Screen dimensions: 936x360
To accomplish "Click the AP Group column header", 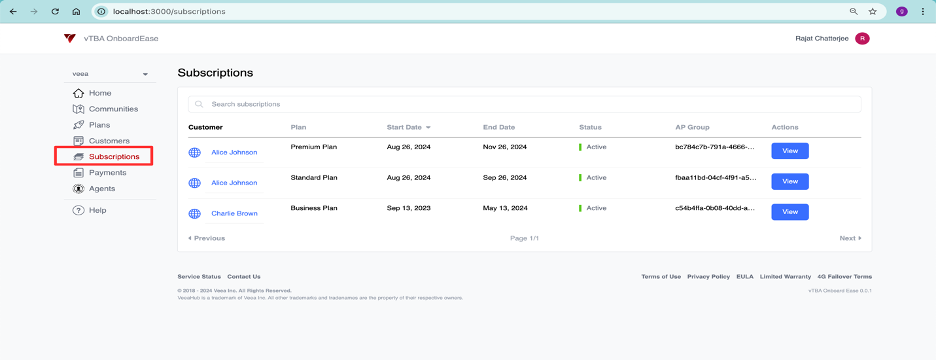I will click(x=692, y=127).
